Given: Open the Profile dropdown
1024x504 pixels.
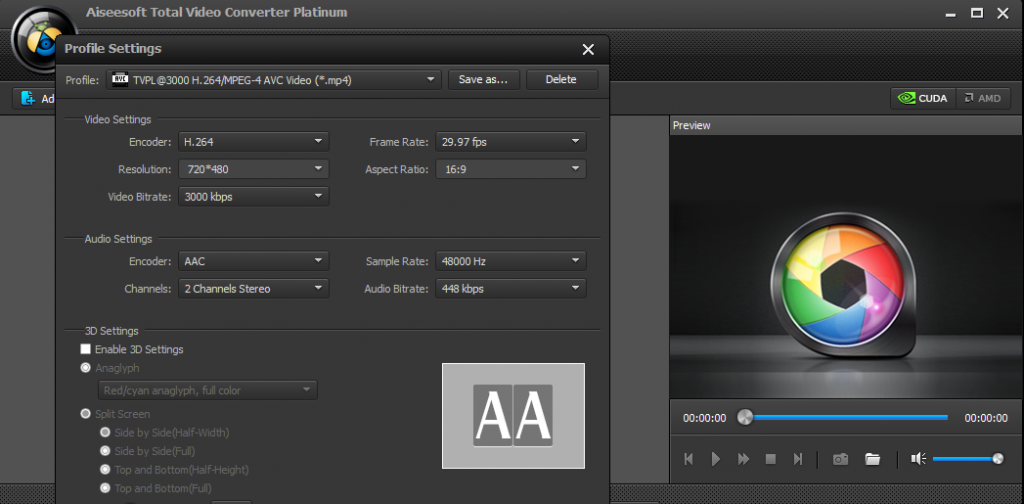Looking at the screenshot, I should [x=274, y=80].
